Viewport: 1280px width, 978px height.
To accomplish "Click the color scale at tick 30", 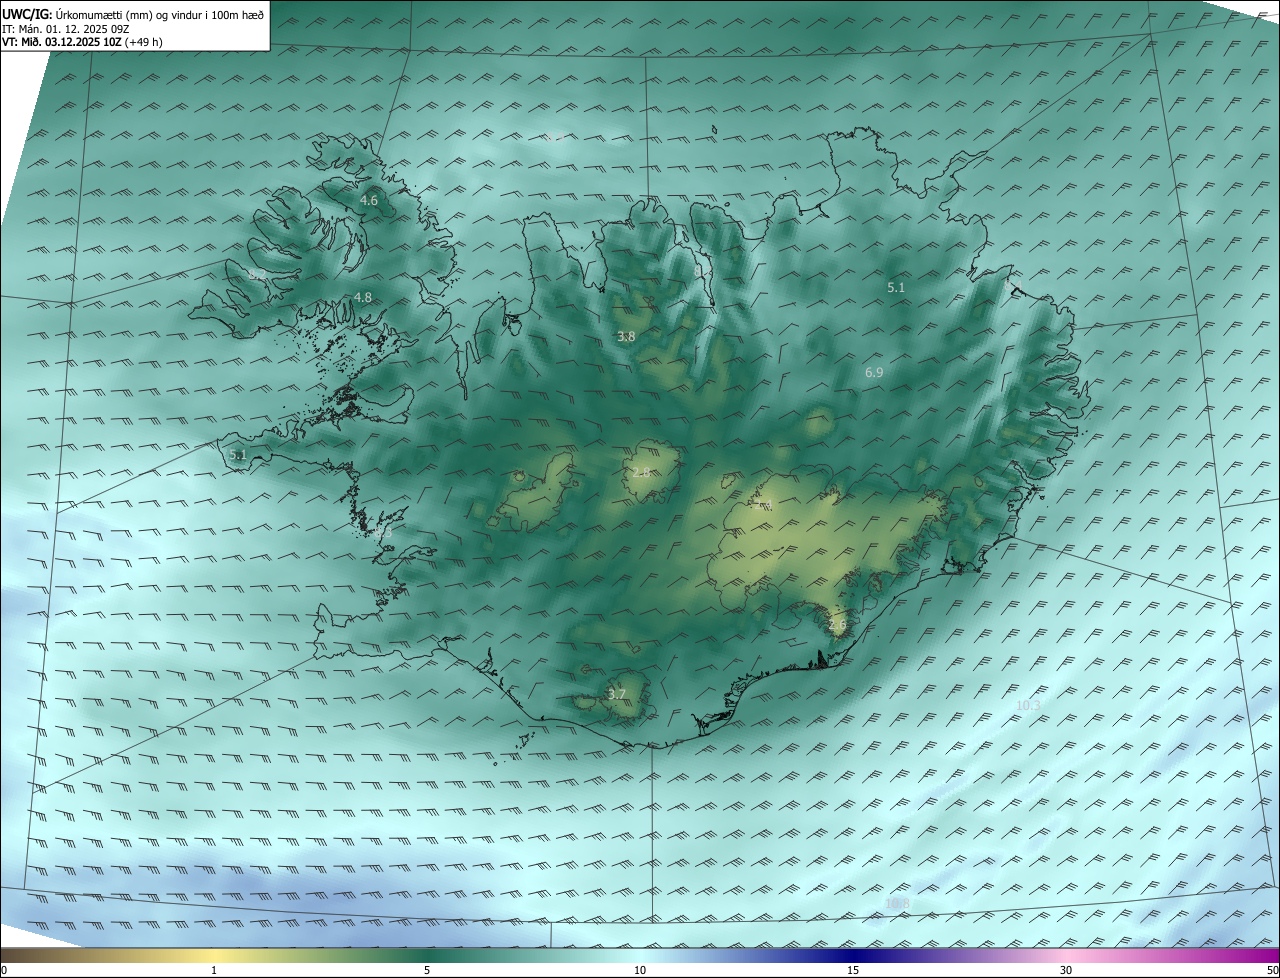I will [1066, 970].
